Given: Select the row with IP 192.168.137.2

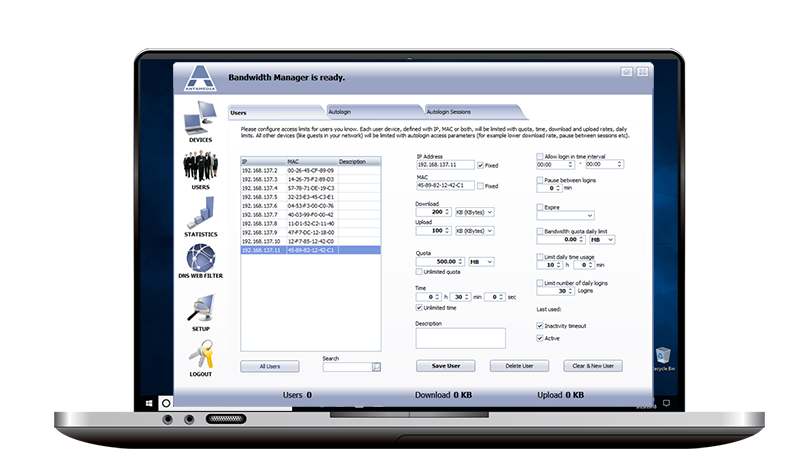Looking at the screenshot, I should [x=311, y=170].
